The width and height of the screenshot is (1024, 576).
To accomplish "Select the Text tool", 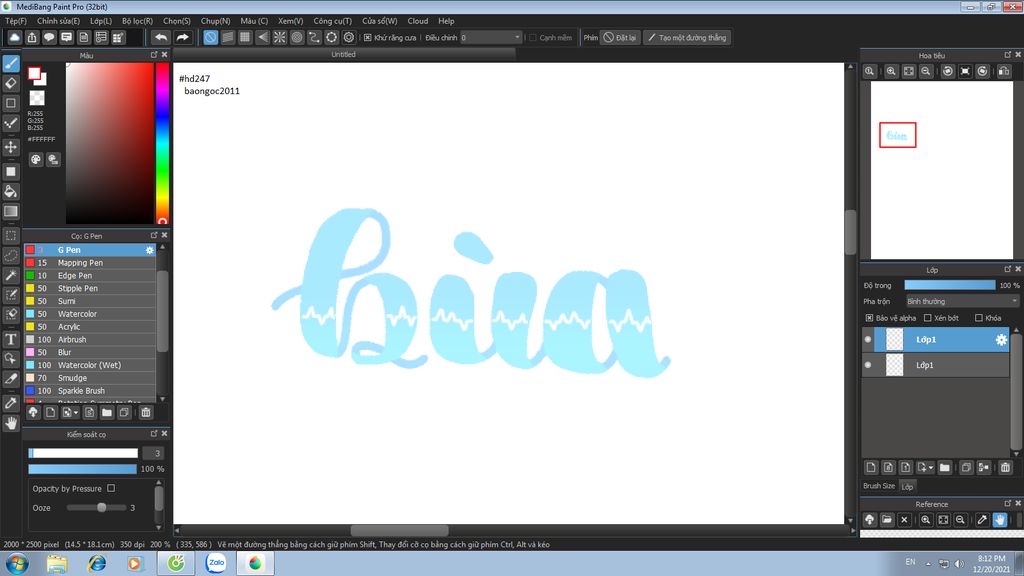I will 10,339.
